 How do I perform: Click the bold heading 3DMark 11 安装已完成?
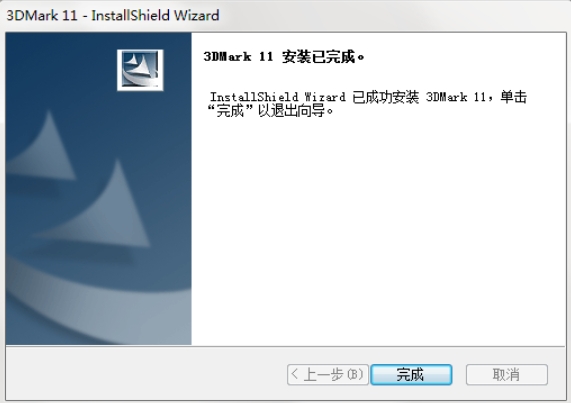click(284, 57)
